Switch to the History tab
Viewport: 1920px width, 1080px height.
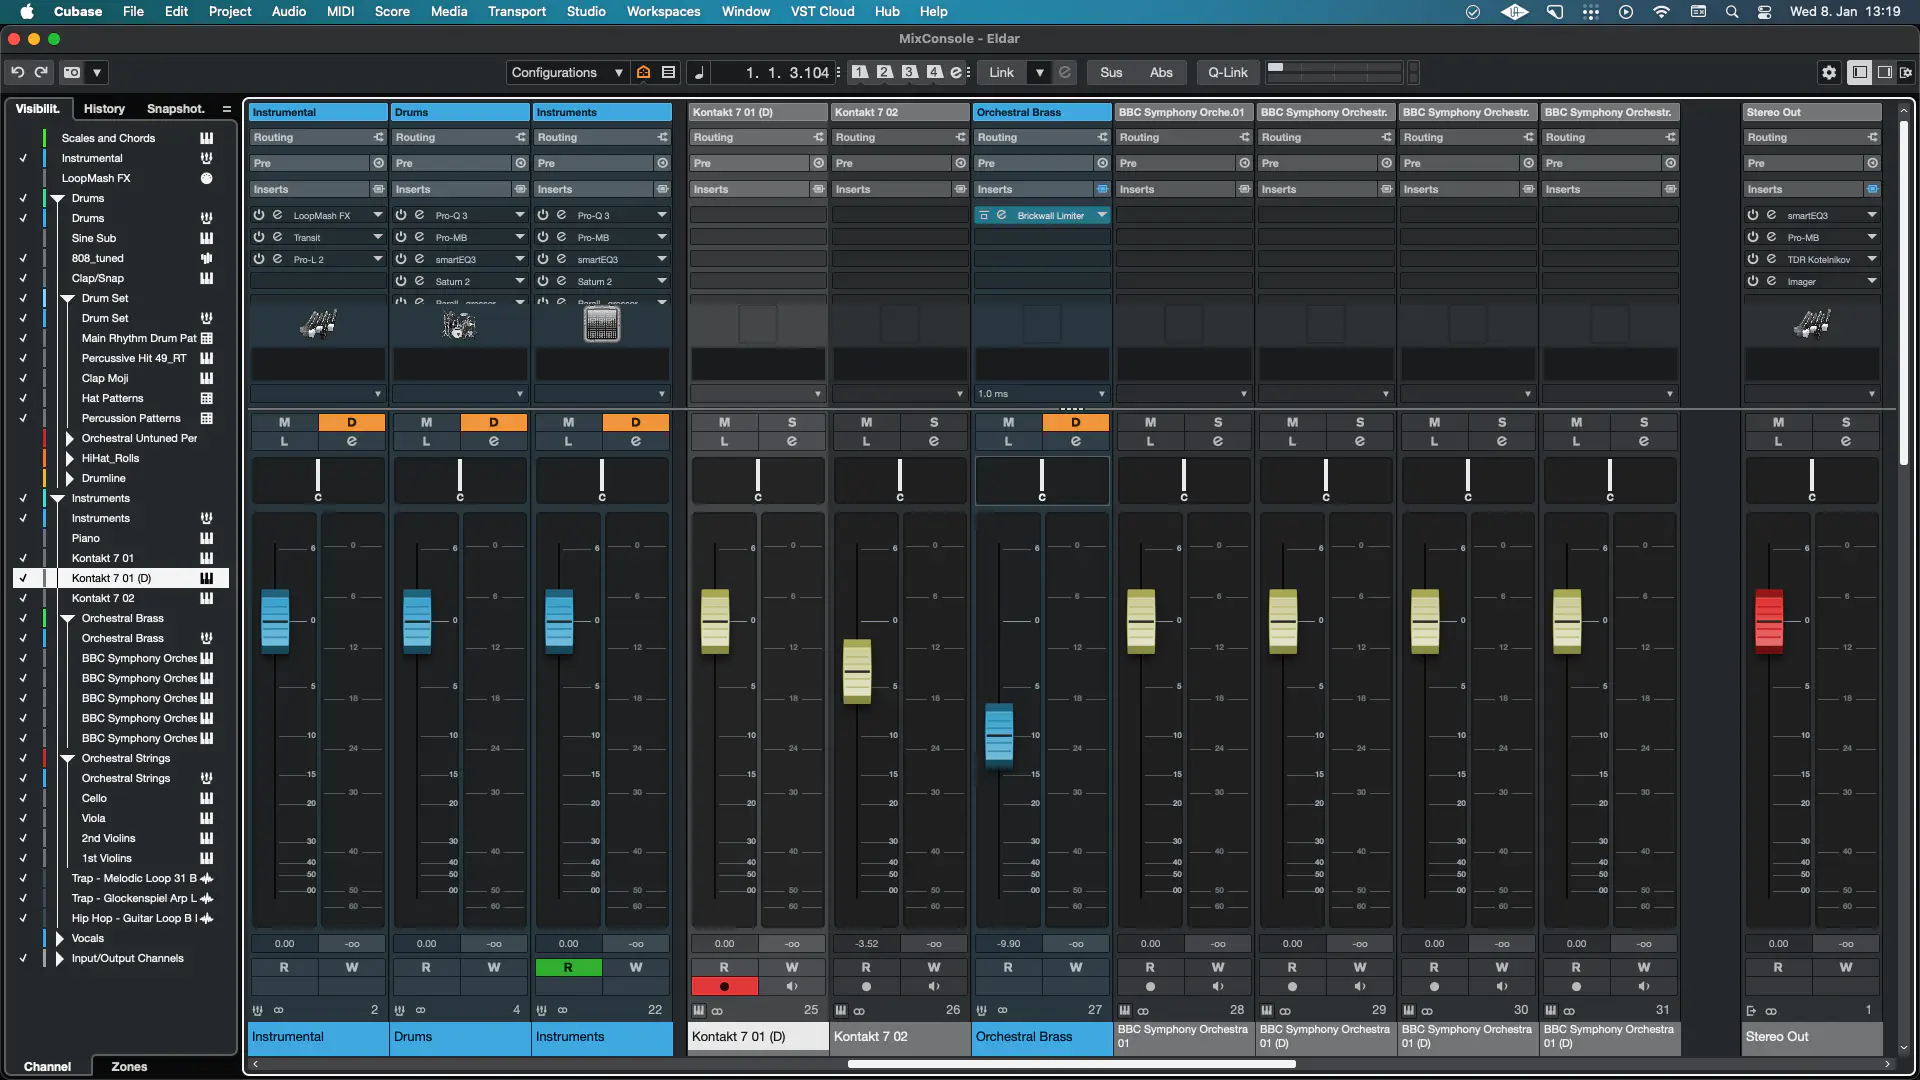click(104, 108)
